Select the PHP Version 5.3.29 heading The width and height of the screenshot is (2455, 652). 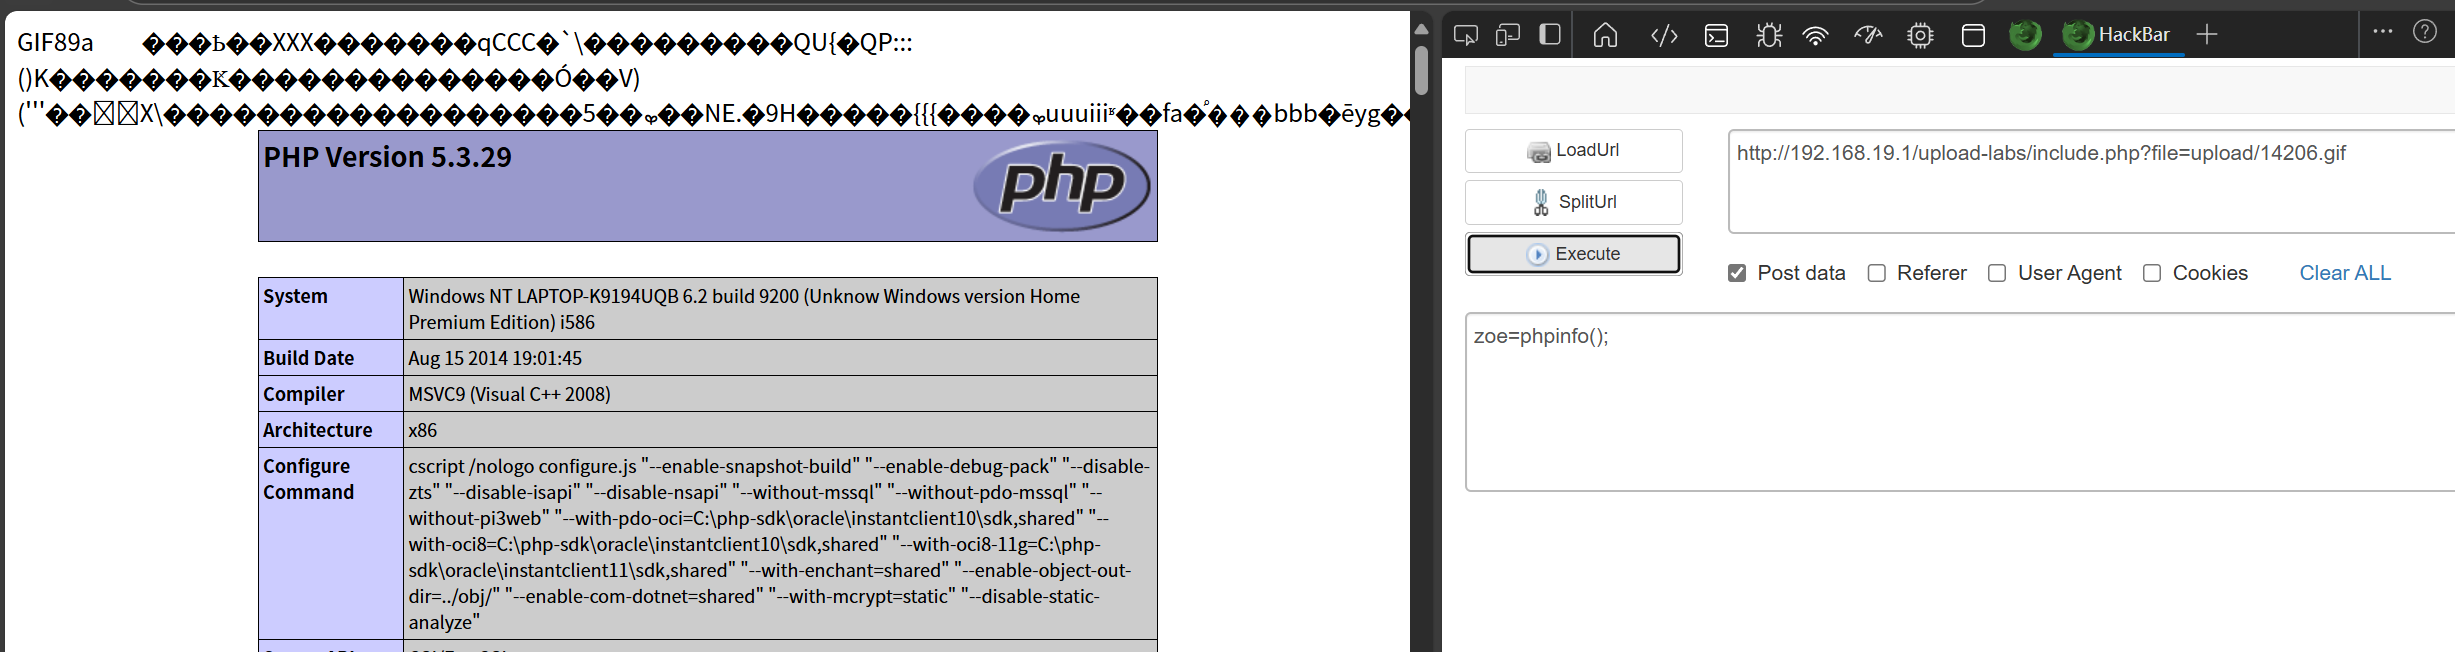click(387, 158)
